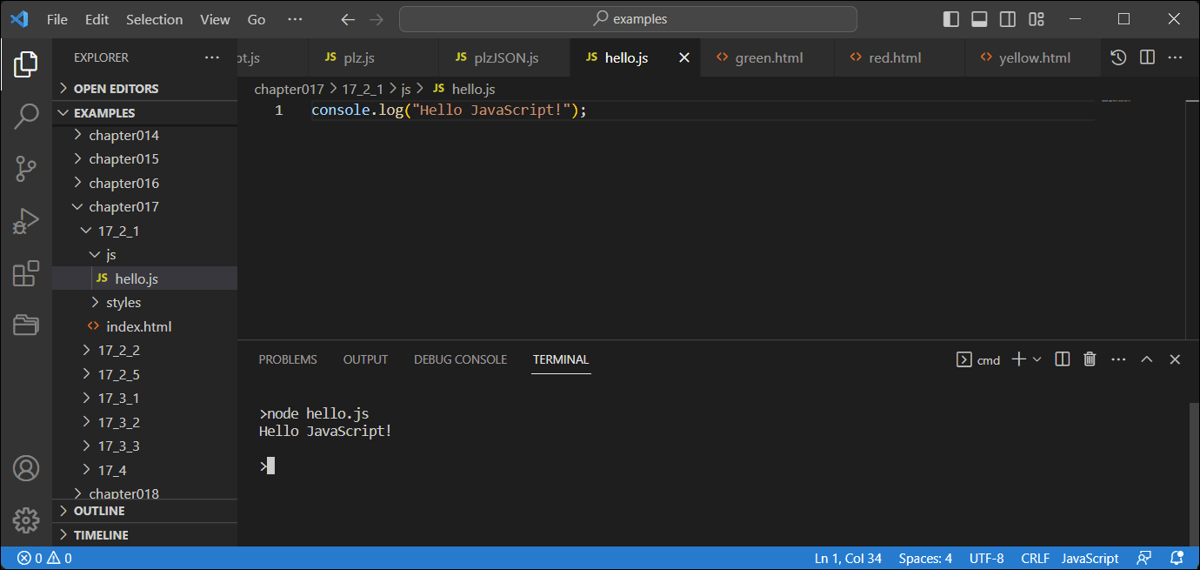Click the new terminal plus icon
Image resolution: width=1200 pixels, height=570 pixels.
point(1019,359)
